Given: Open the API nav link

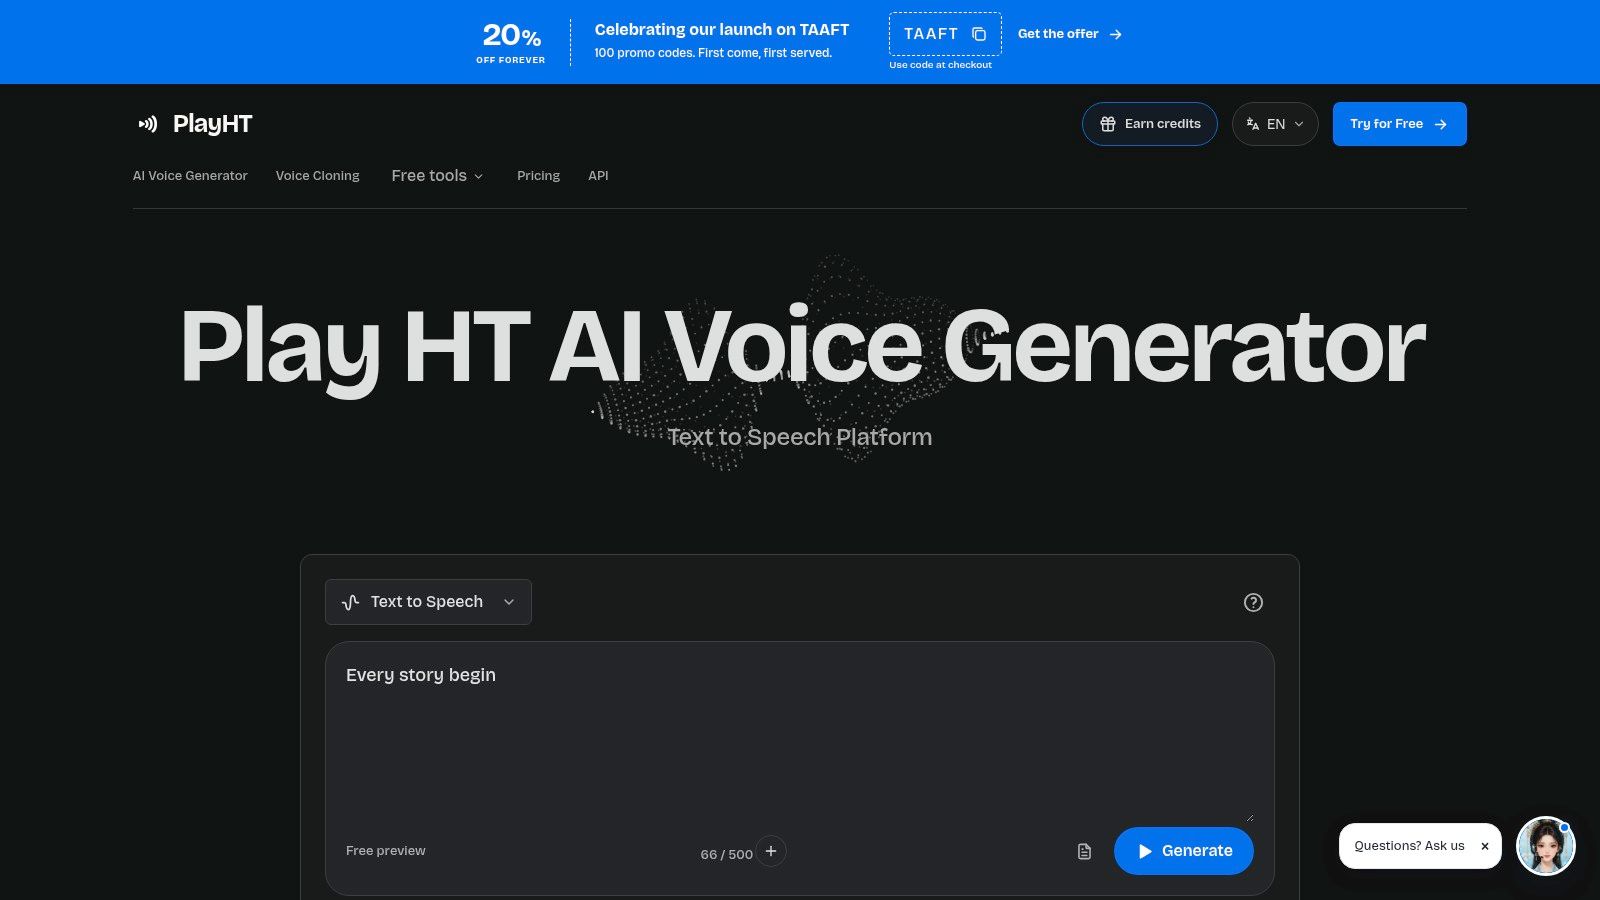Looking at the screenshot, I should point(598,176).
